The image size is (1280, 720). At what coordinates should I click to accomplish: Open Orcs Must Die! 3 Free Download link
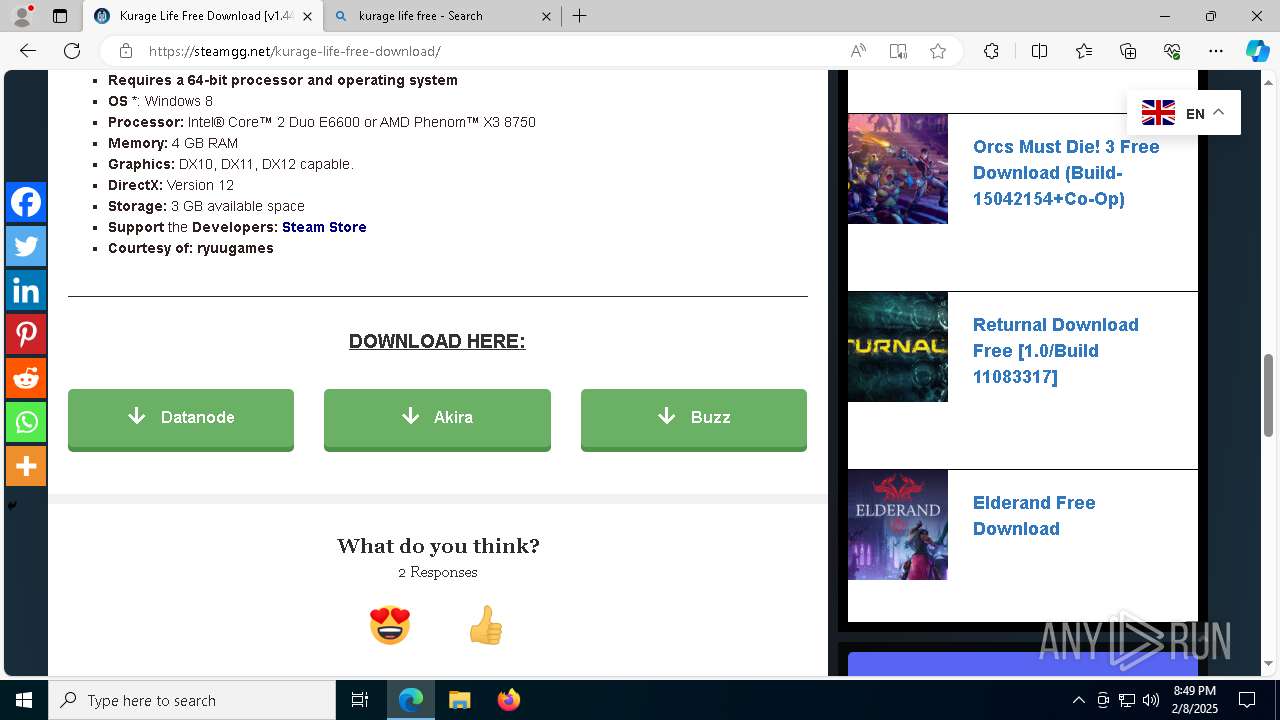click(x=1066, y=173)
